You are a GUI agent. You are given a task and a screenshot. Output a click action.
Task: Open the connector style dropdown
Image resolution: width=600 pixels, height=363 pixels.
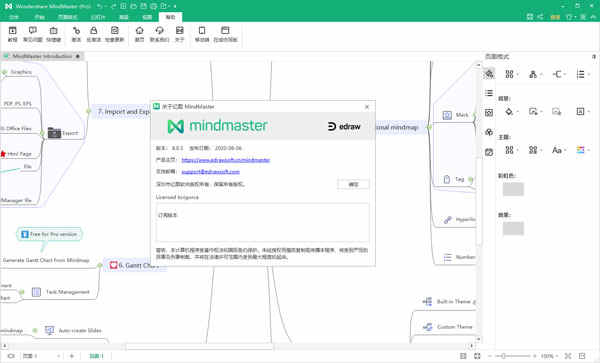559,74
